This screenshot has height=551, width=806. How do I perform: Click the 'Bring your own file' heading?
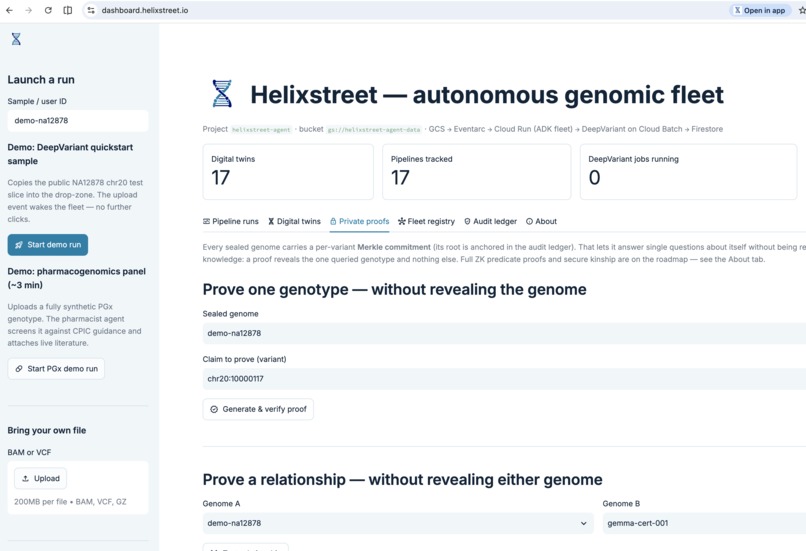47,430
